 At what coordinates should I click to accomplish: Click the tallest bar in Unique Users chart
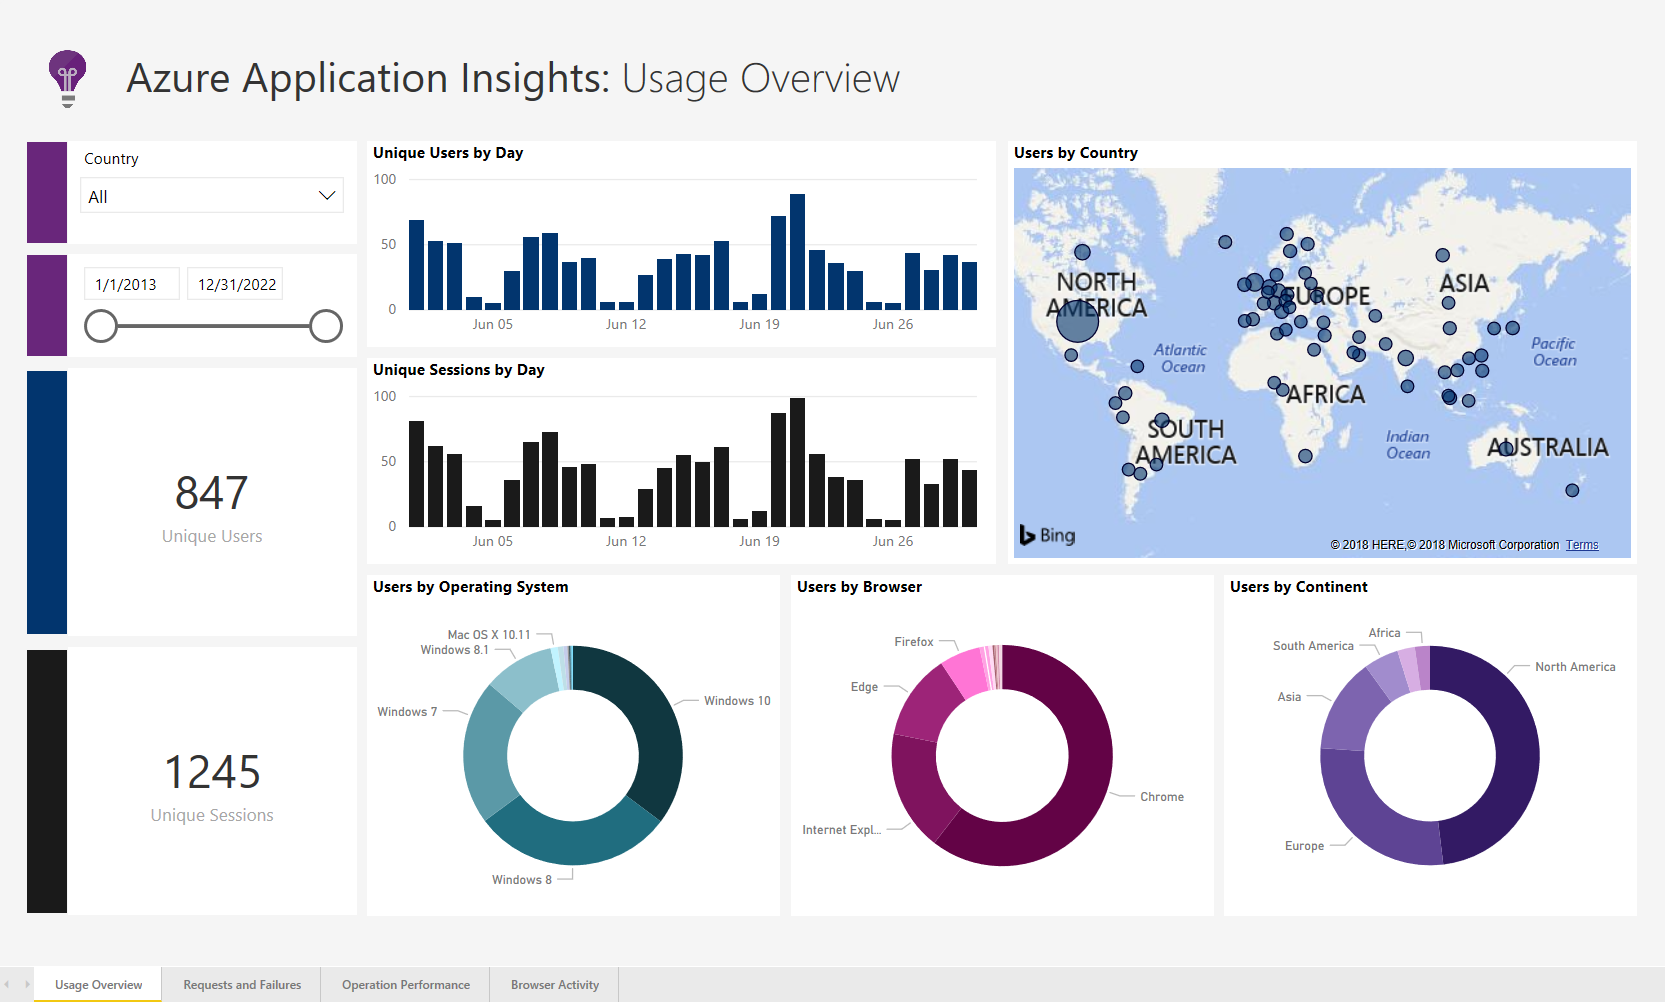797,251
